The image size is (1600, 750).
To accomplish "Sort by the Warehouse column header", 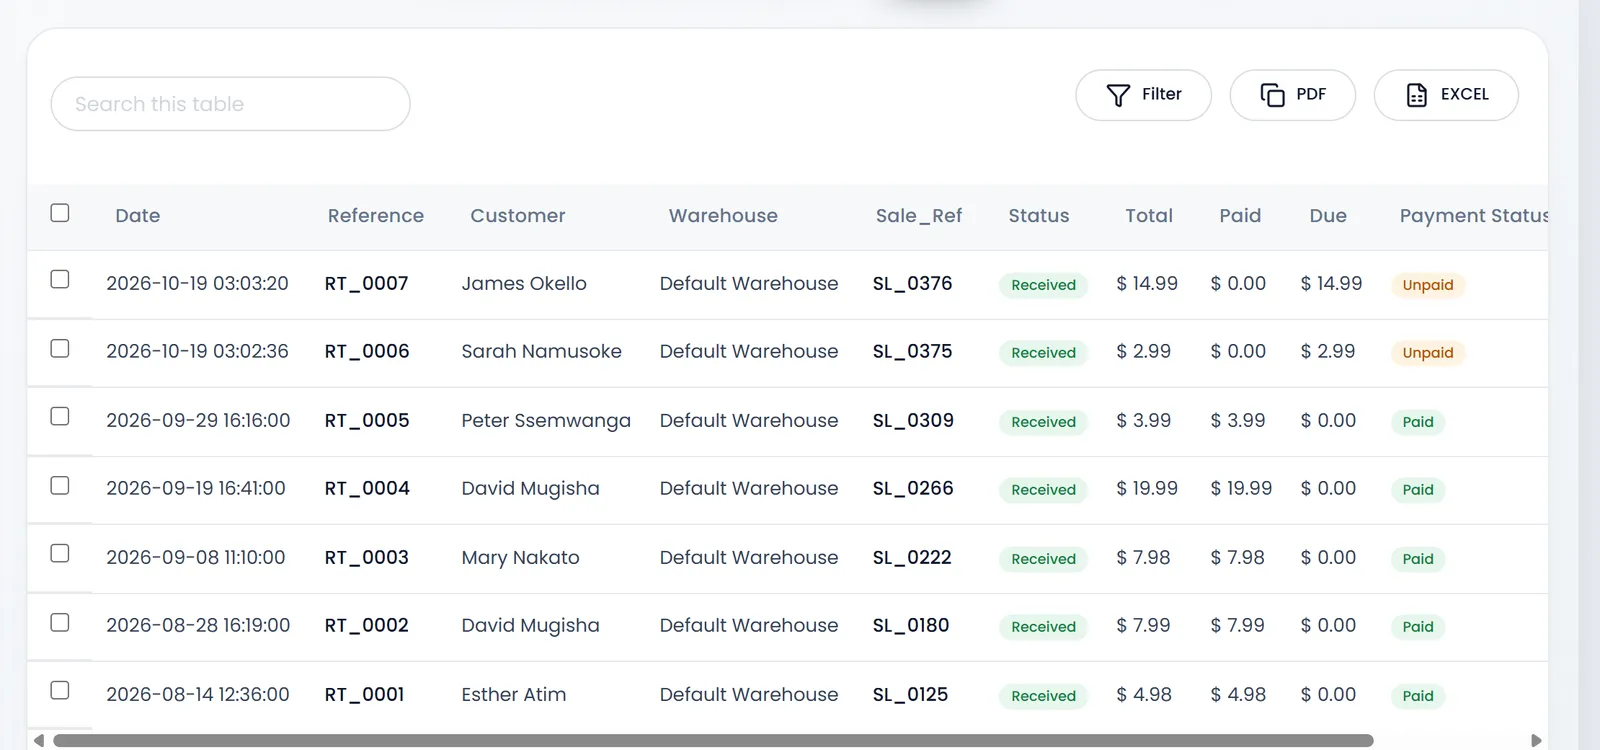I will [723, 216].
